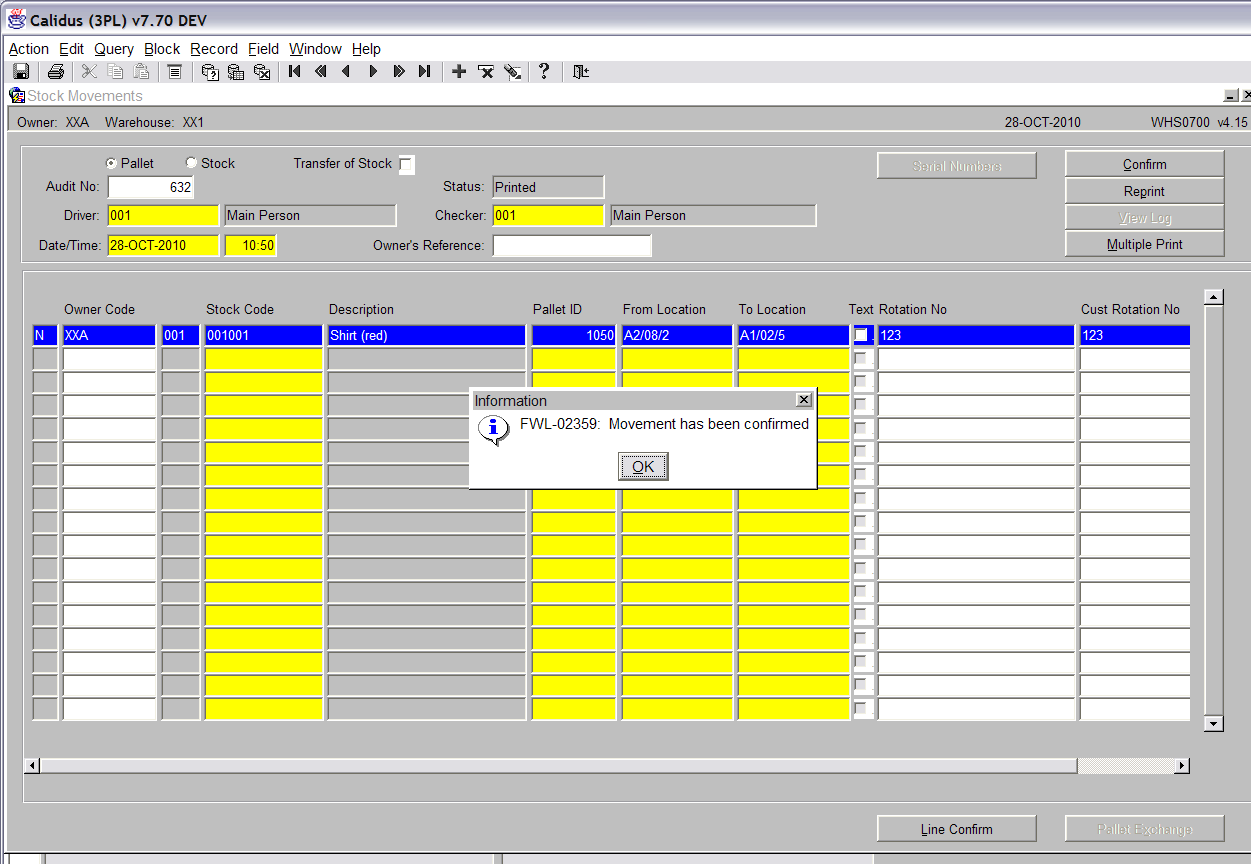
Task: Minimize the Stock Movements inner window
Action: pos(1230,96)
